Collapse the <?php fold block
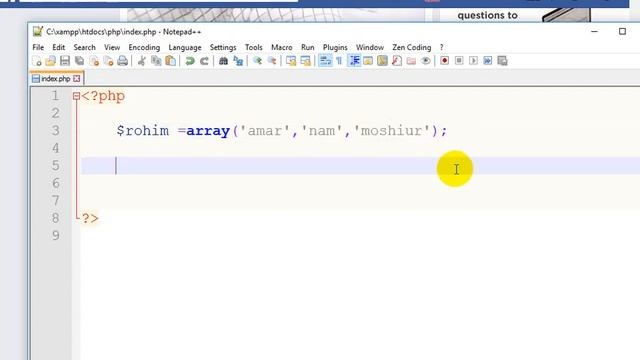Screen dimensions: 640x360 point(76,96)
